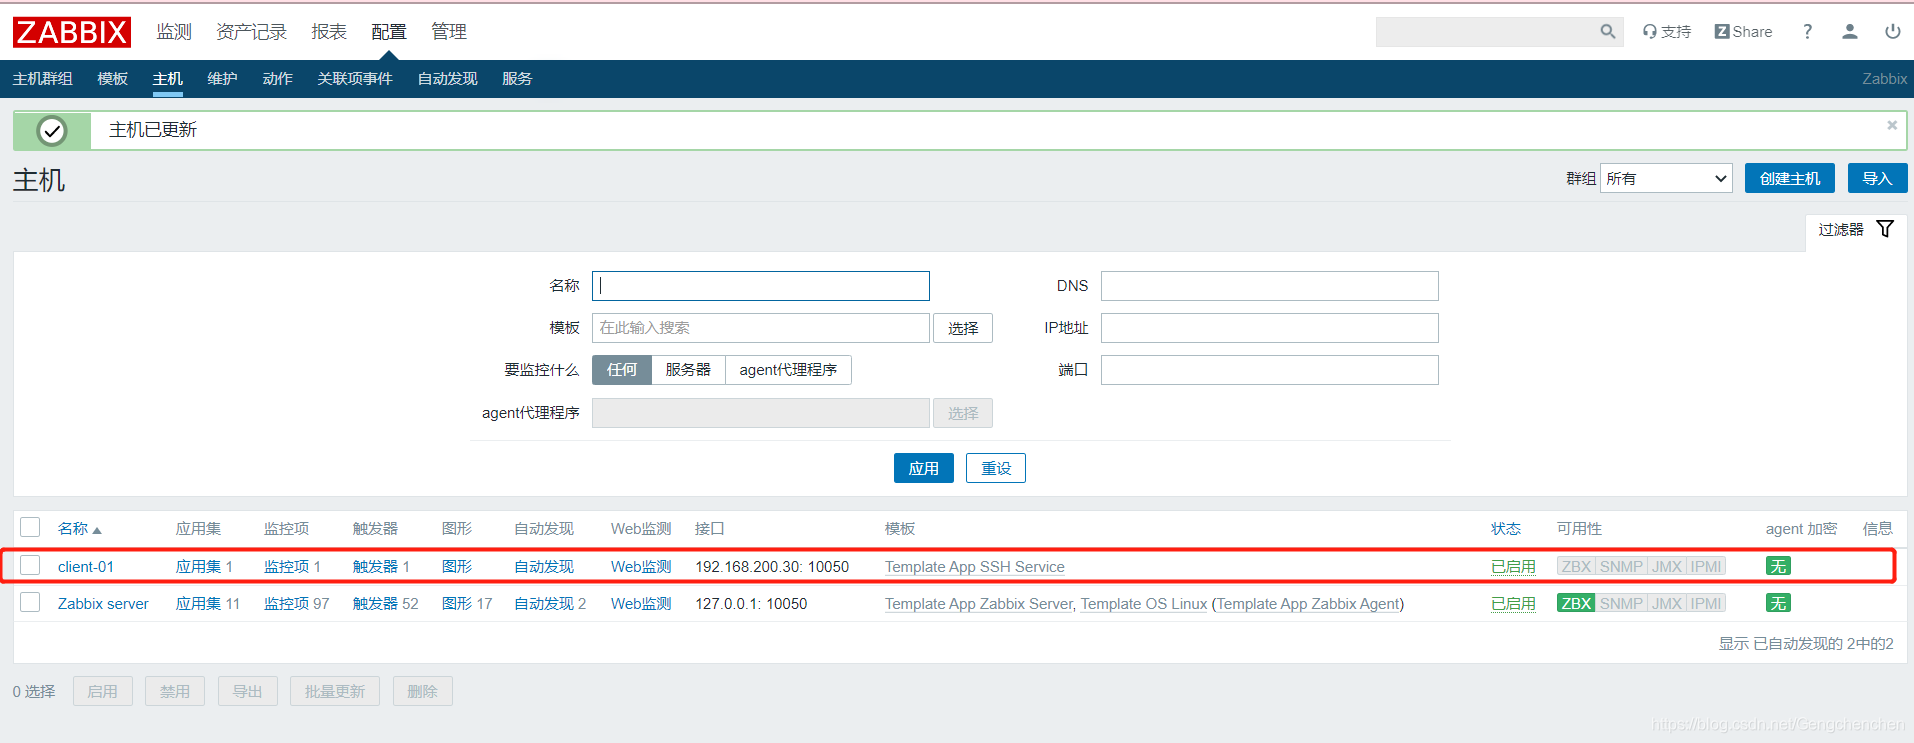Click IPMI badge for client-01
1914x743 pixels.
pos(1706,566)
